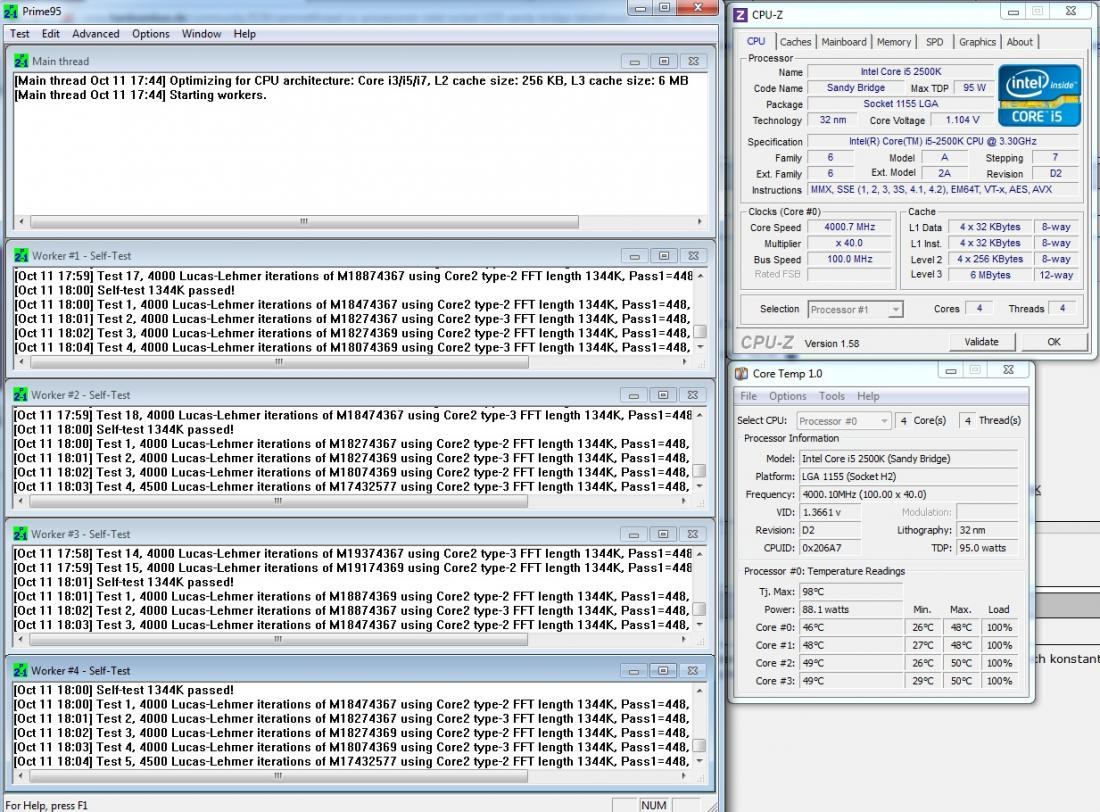Switch to the Caches tab in CPU-Z
Image resolution: width=1100 pixels, height=812 pixels.
pyautogui.click(x=795, y=42)
